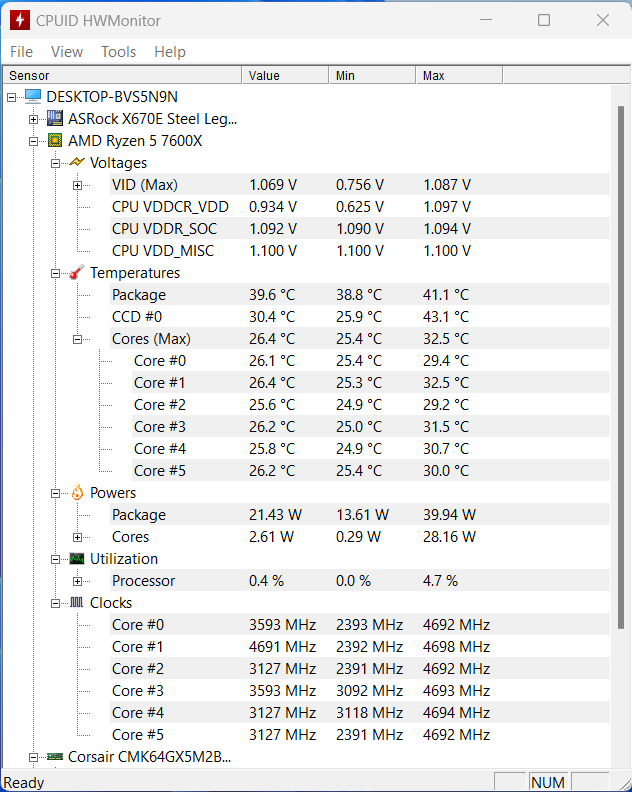Screen dimensions: 632x792
Task: Click the HWMonitor lightning bolt app icon
Action: point(20,20)
